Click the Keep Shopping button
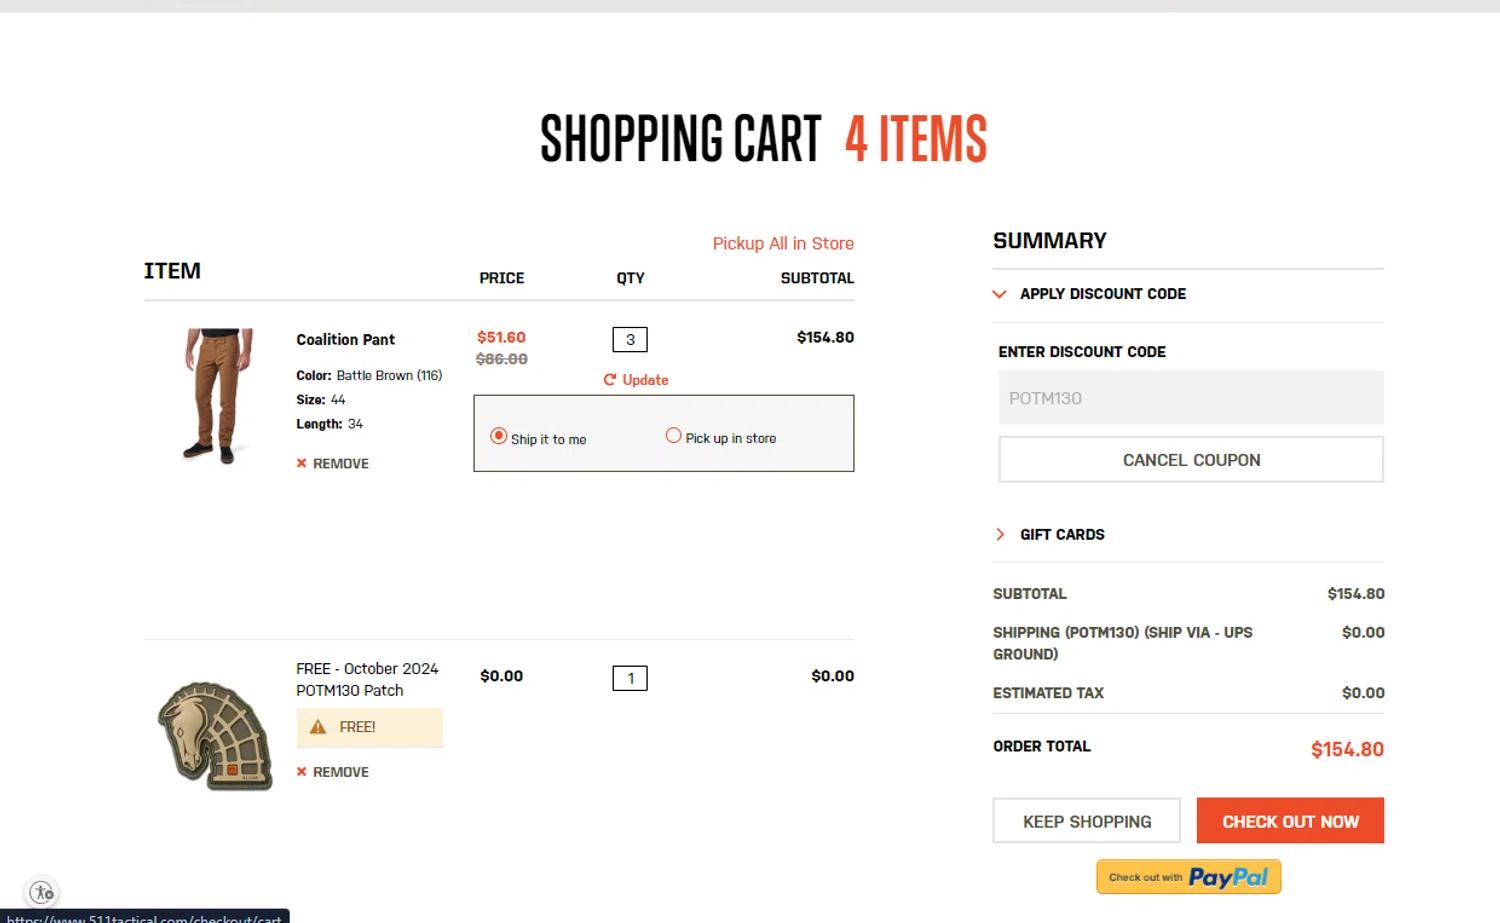 (x=1087, y=821)
